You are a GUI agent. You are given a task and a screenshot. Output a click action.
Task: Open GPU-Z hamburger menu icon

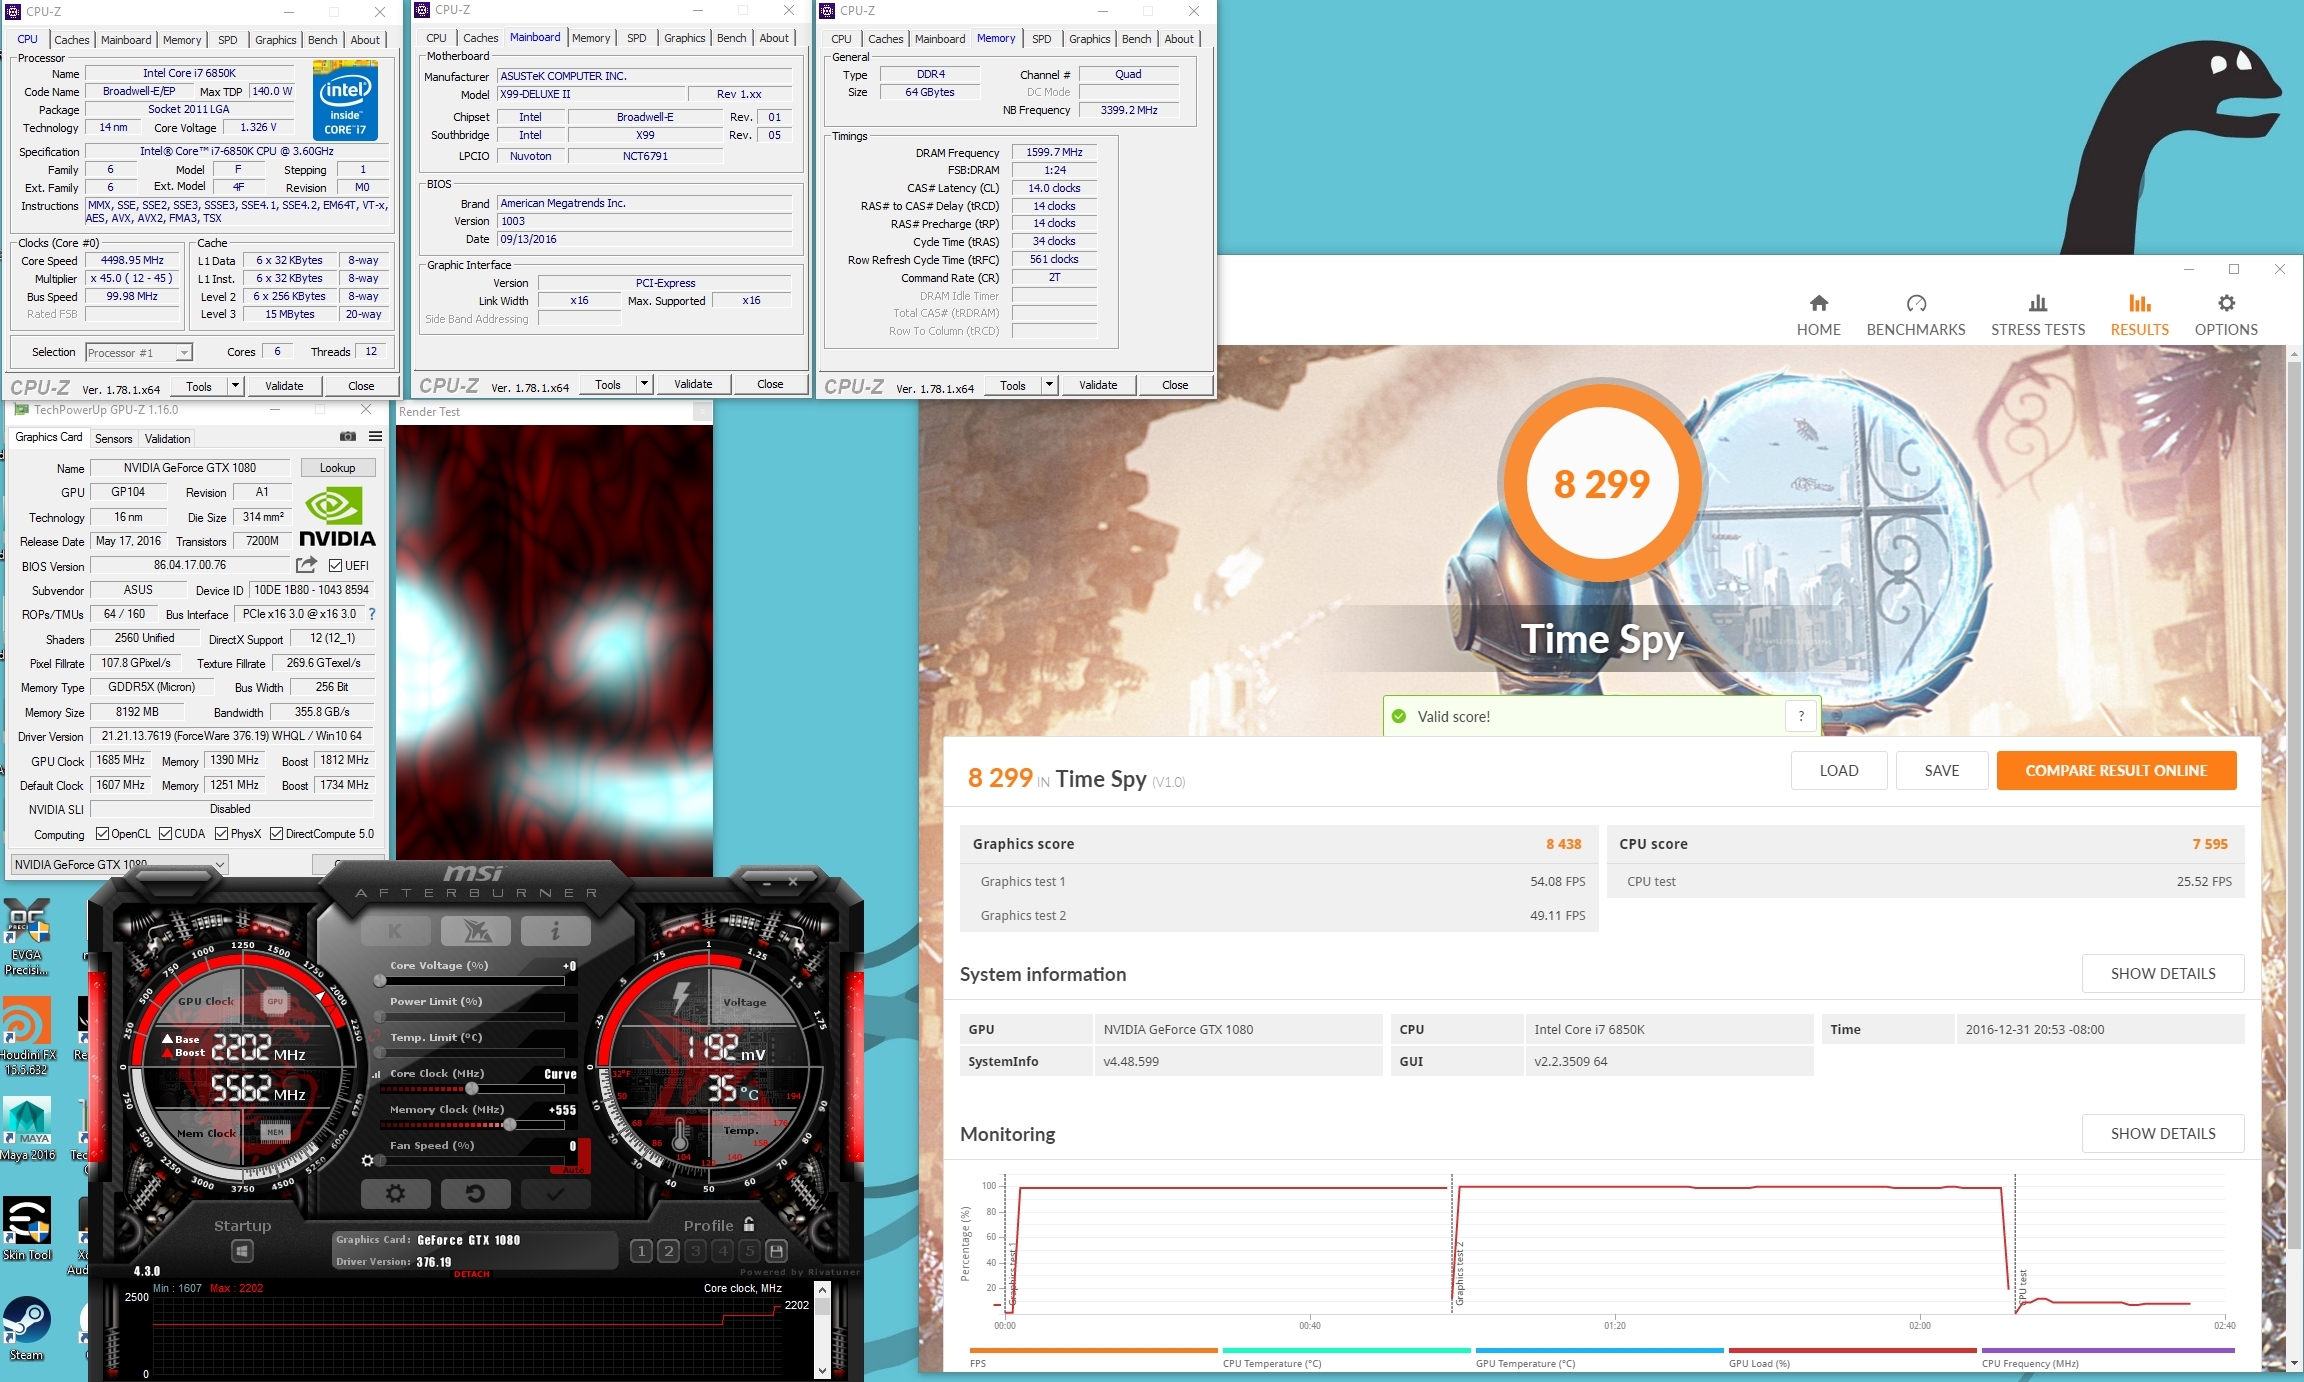[375, 436]
